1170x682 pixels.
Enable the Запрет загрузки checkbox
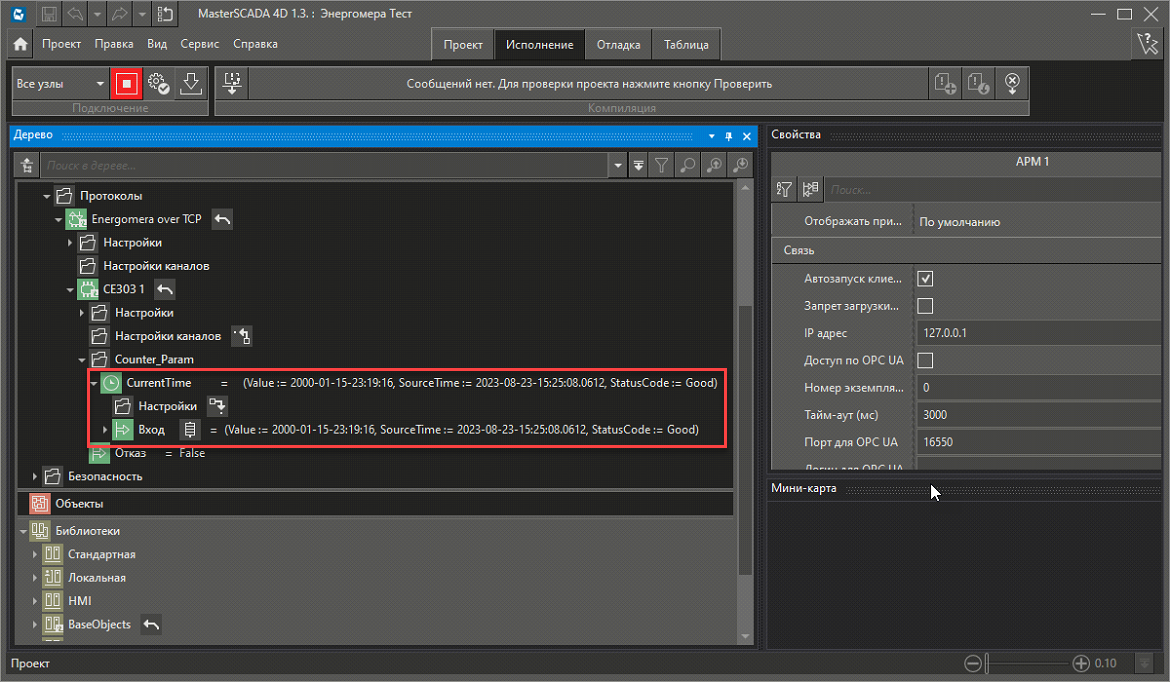[x=925, y=306]
